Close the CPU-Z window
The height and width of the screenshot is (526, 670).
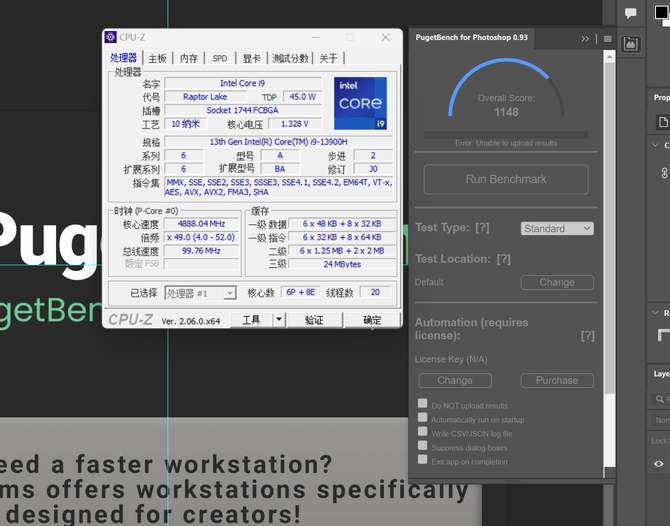tap(385, 37)
